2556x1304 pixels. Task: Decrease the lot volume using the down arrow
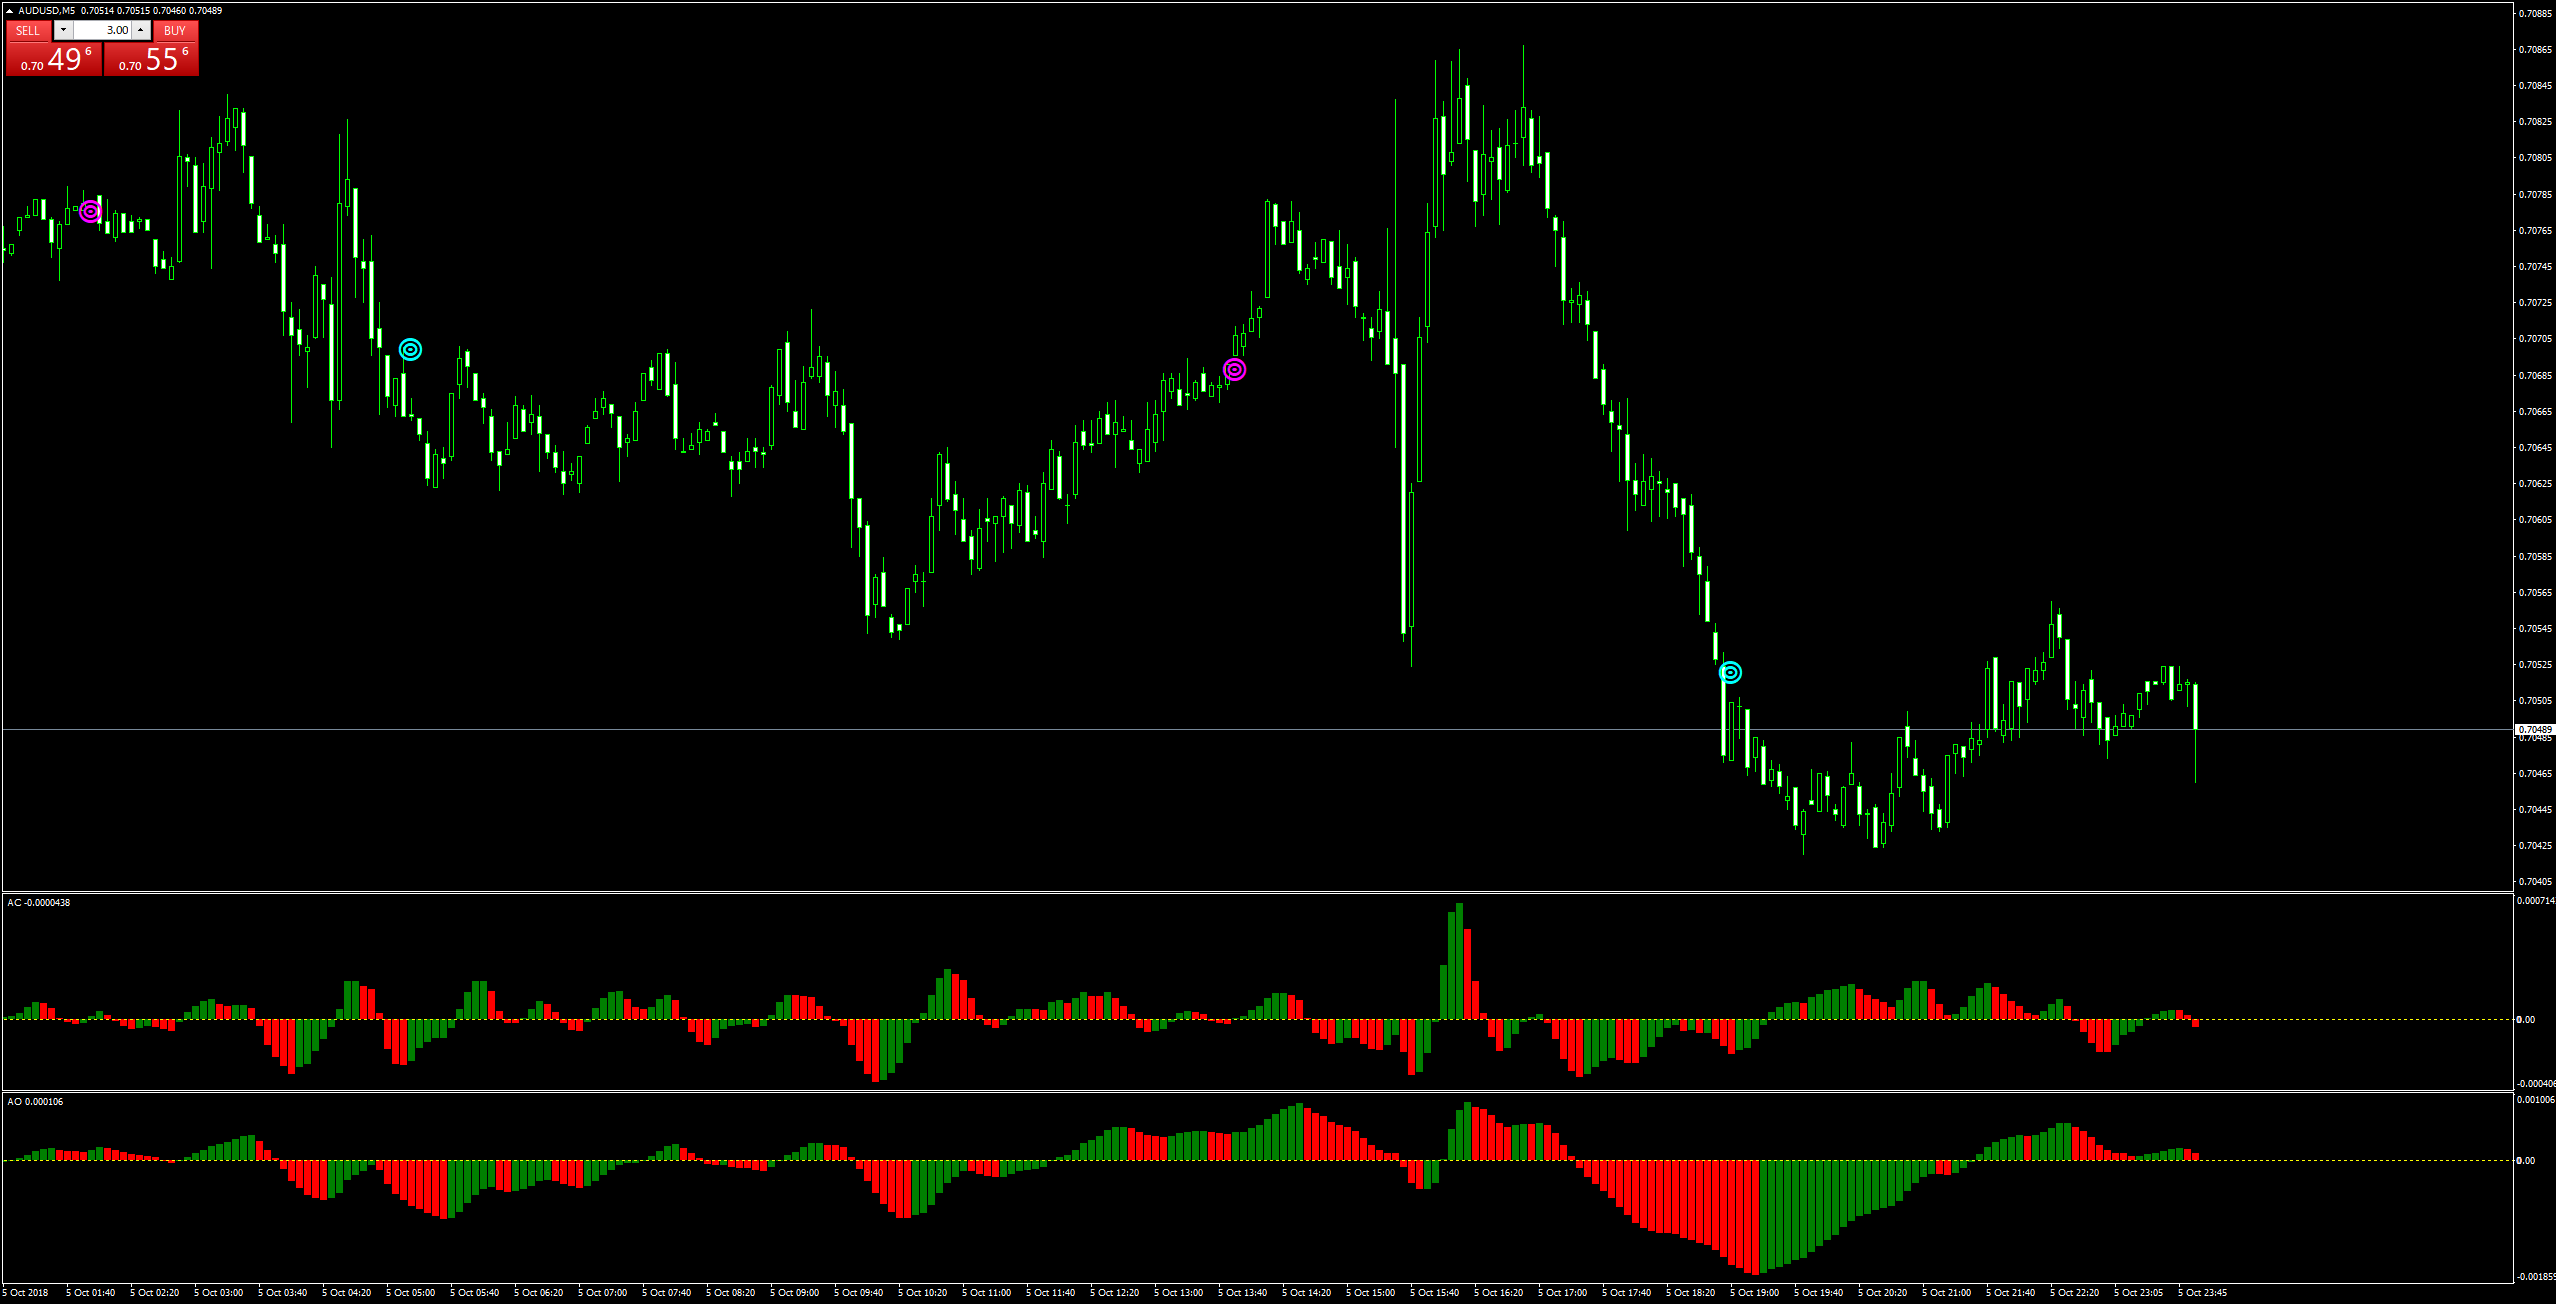(x=63, y=30)
